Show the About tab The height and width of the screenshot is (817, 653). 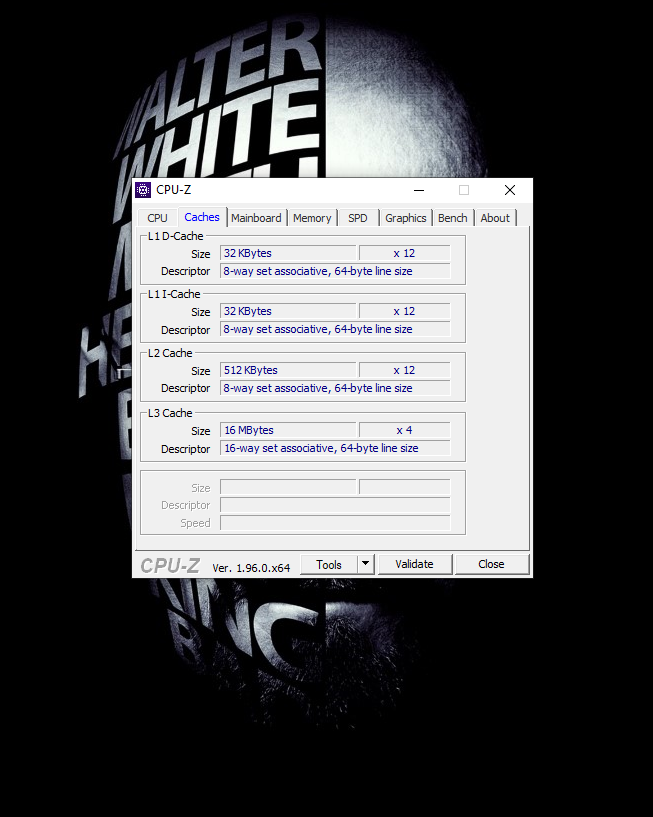495,218
